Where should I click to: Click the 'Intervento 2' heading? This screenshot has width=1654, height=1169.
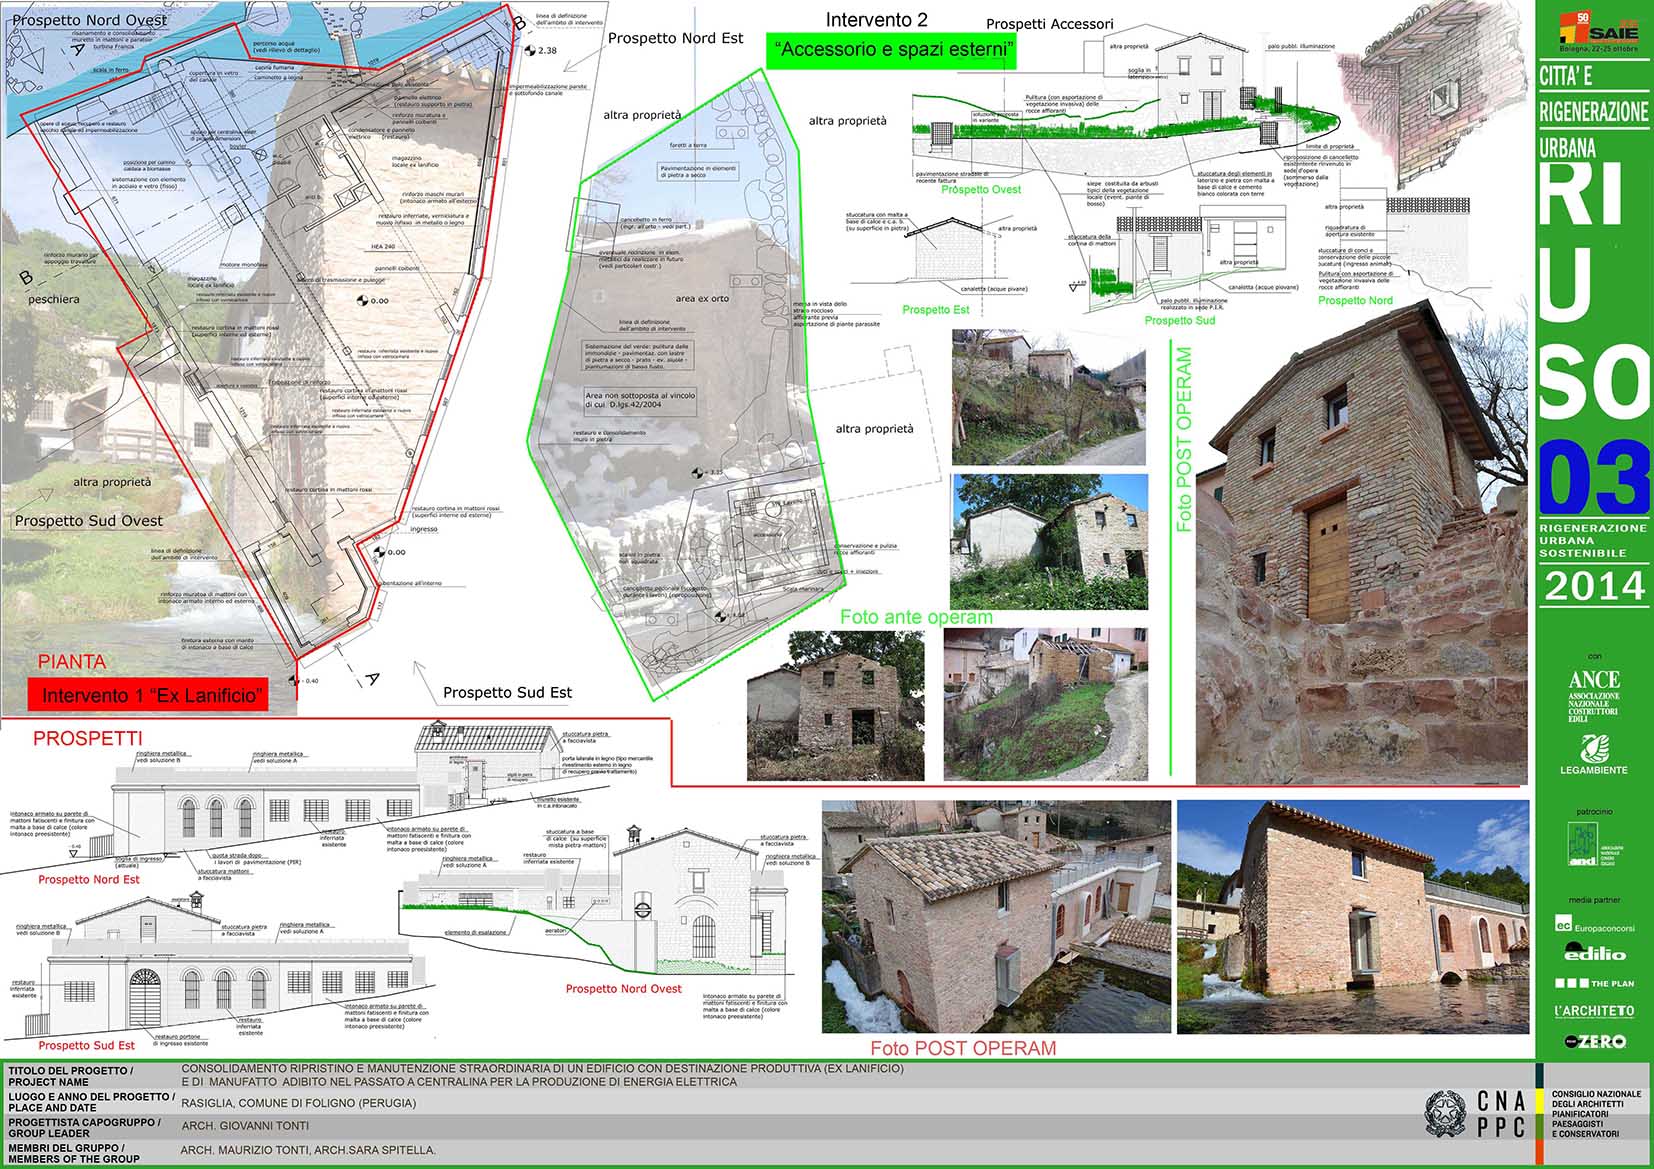point(876,20)
